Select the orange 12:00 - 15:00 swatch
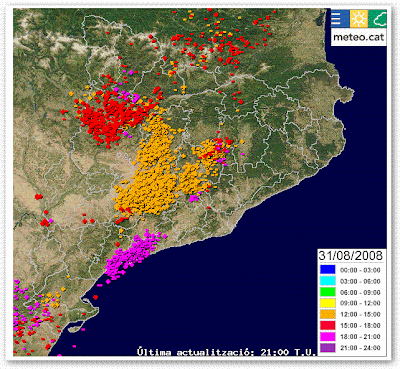Screen dimensions: 400x369 pyautogui.click(x=328, y=314)
